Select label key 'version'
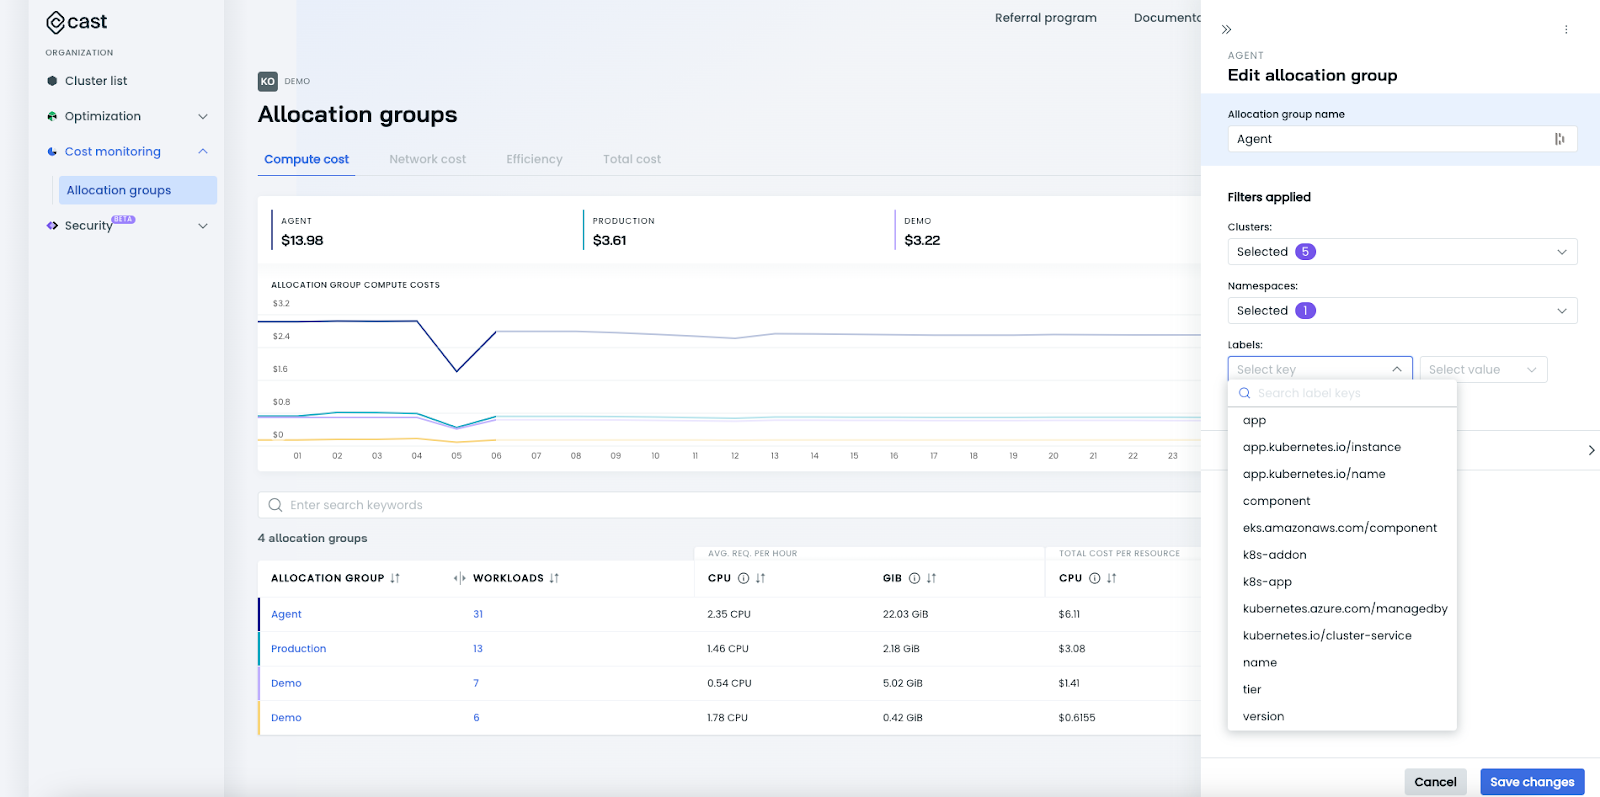This screenshot has height=797, width=1600. pos(1342,717)
